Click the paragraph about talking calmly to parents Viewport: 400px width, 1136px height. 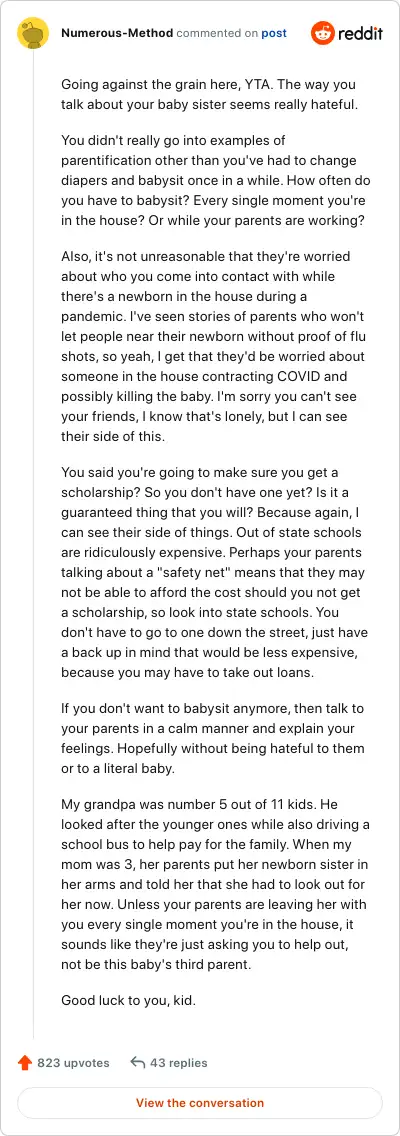click(212, 737)
